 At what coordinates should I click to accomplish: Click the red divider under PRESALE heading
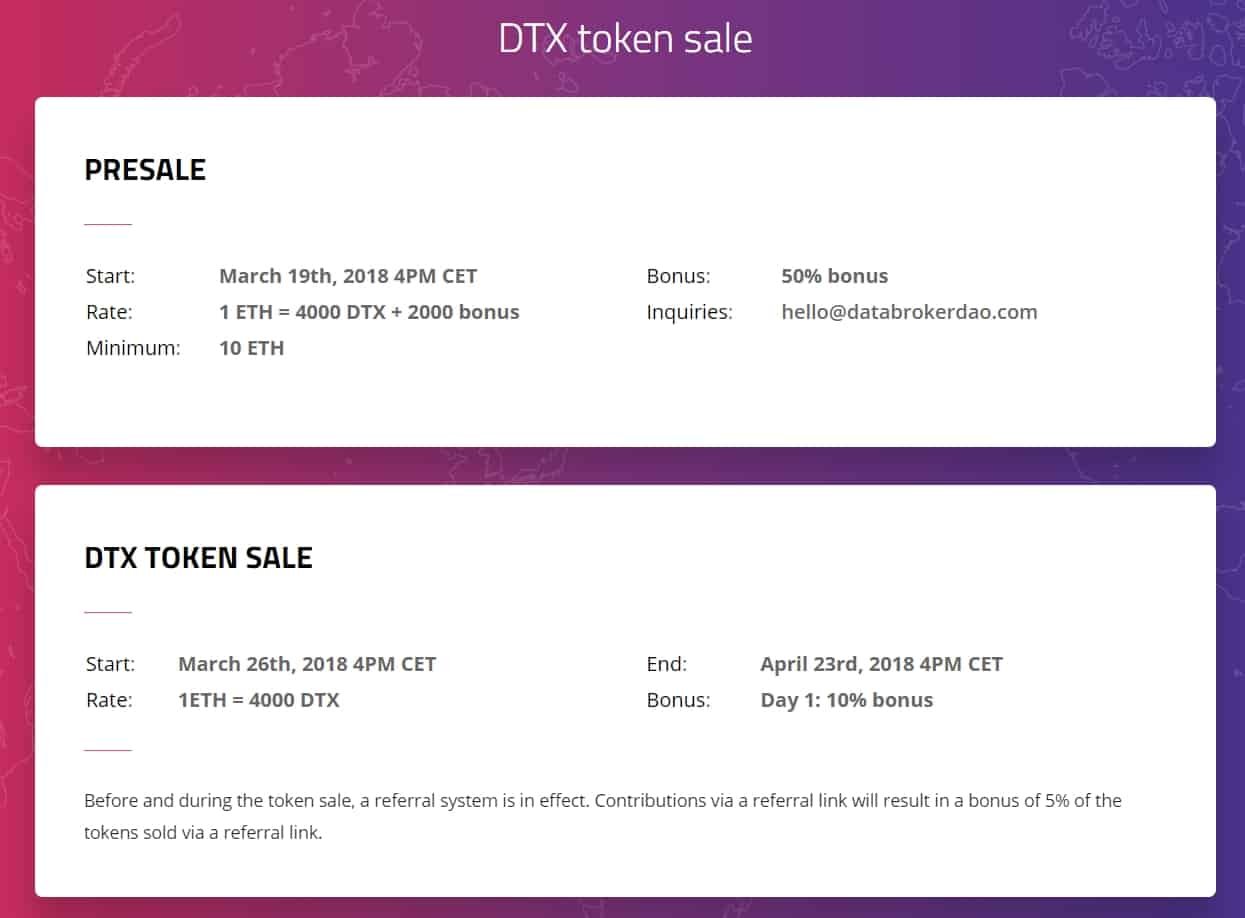coord(108,225)
